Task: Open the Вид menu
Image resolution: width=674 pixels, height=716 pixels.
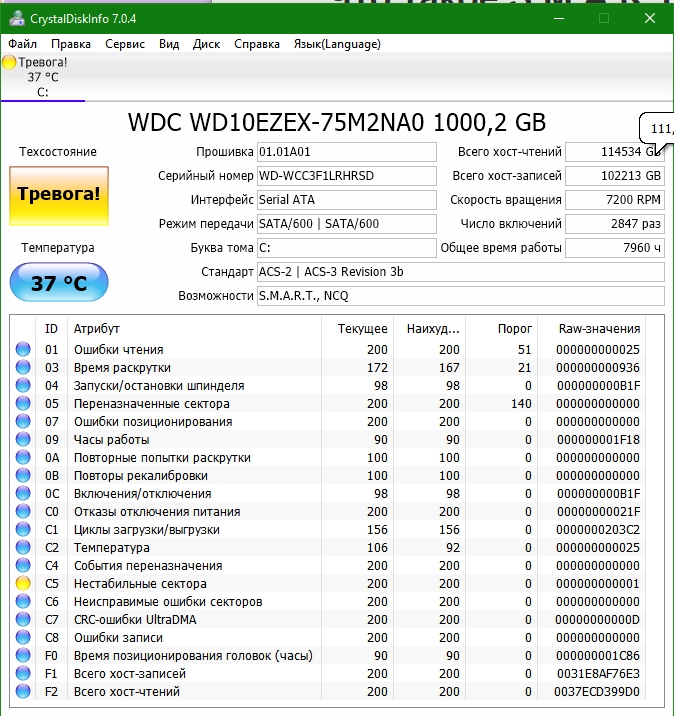Action: click(169, 44)
